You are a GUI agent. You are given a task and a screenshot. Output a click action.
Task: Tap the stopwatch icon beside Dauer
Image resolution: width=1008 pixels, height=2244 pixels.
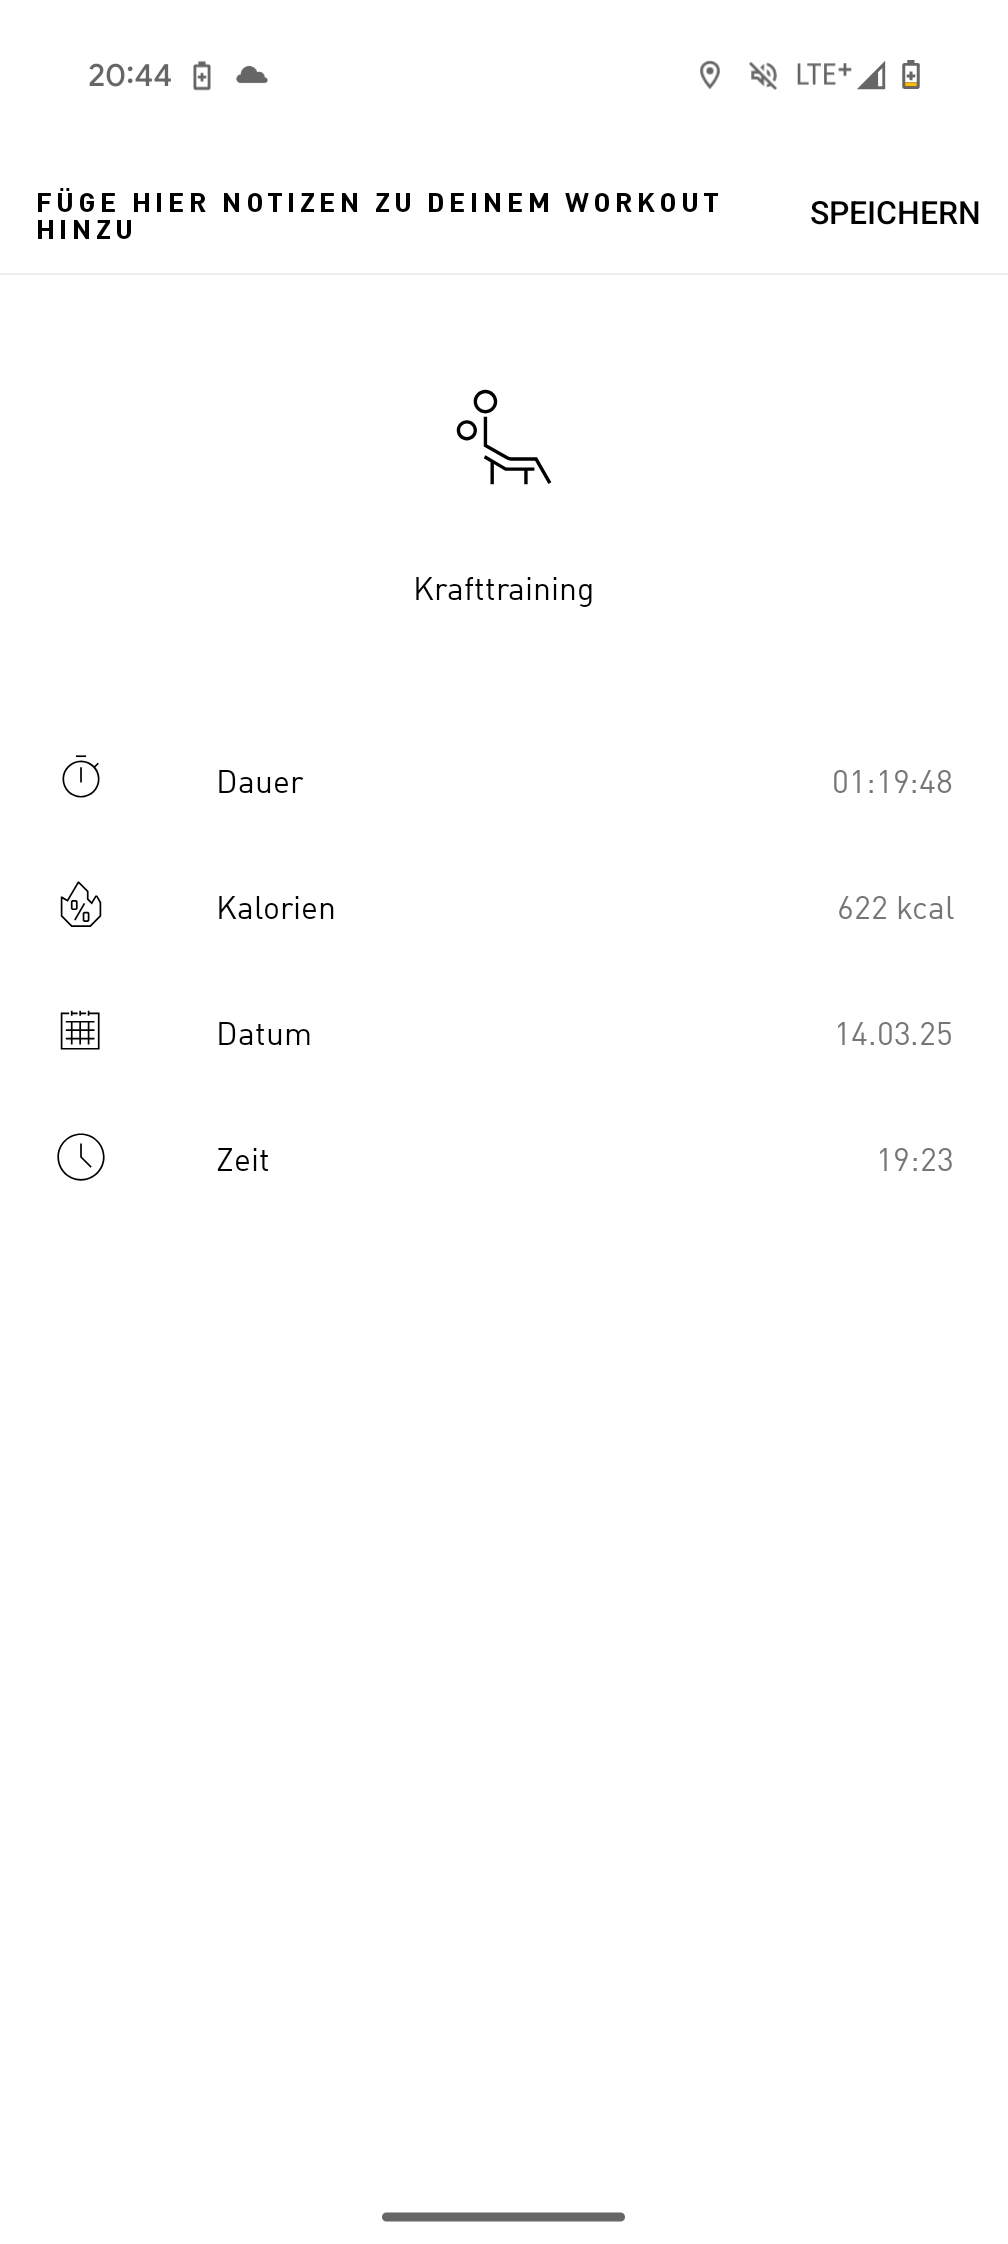[x=81, y=777]
